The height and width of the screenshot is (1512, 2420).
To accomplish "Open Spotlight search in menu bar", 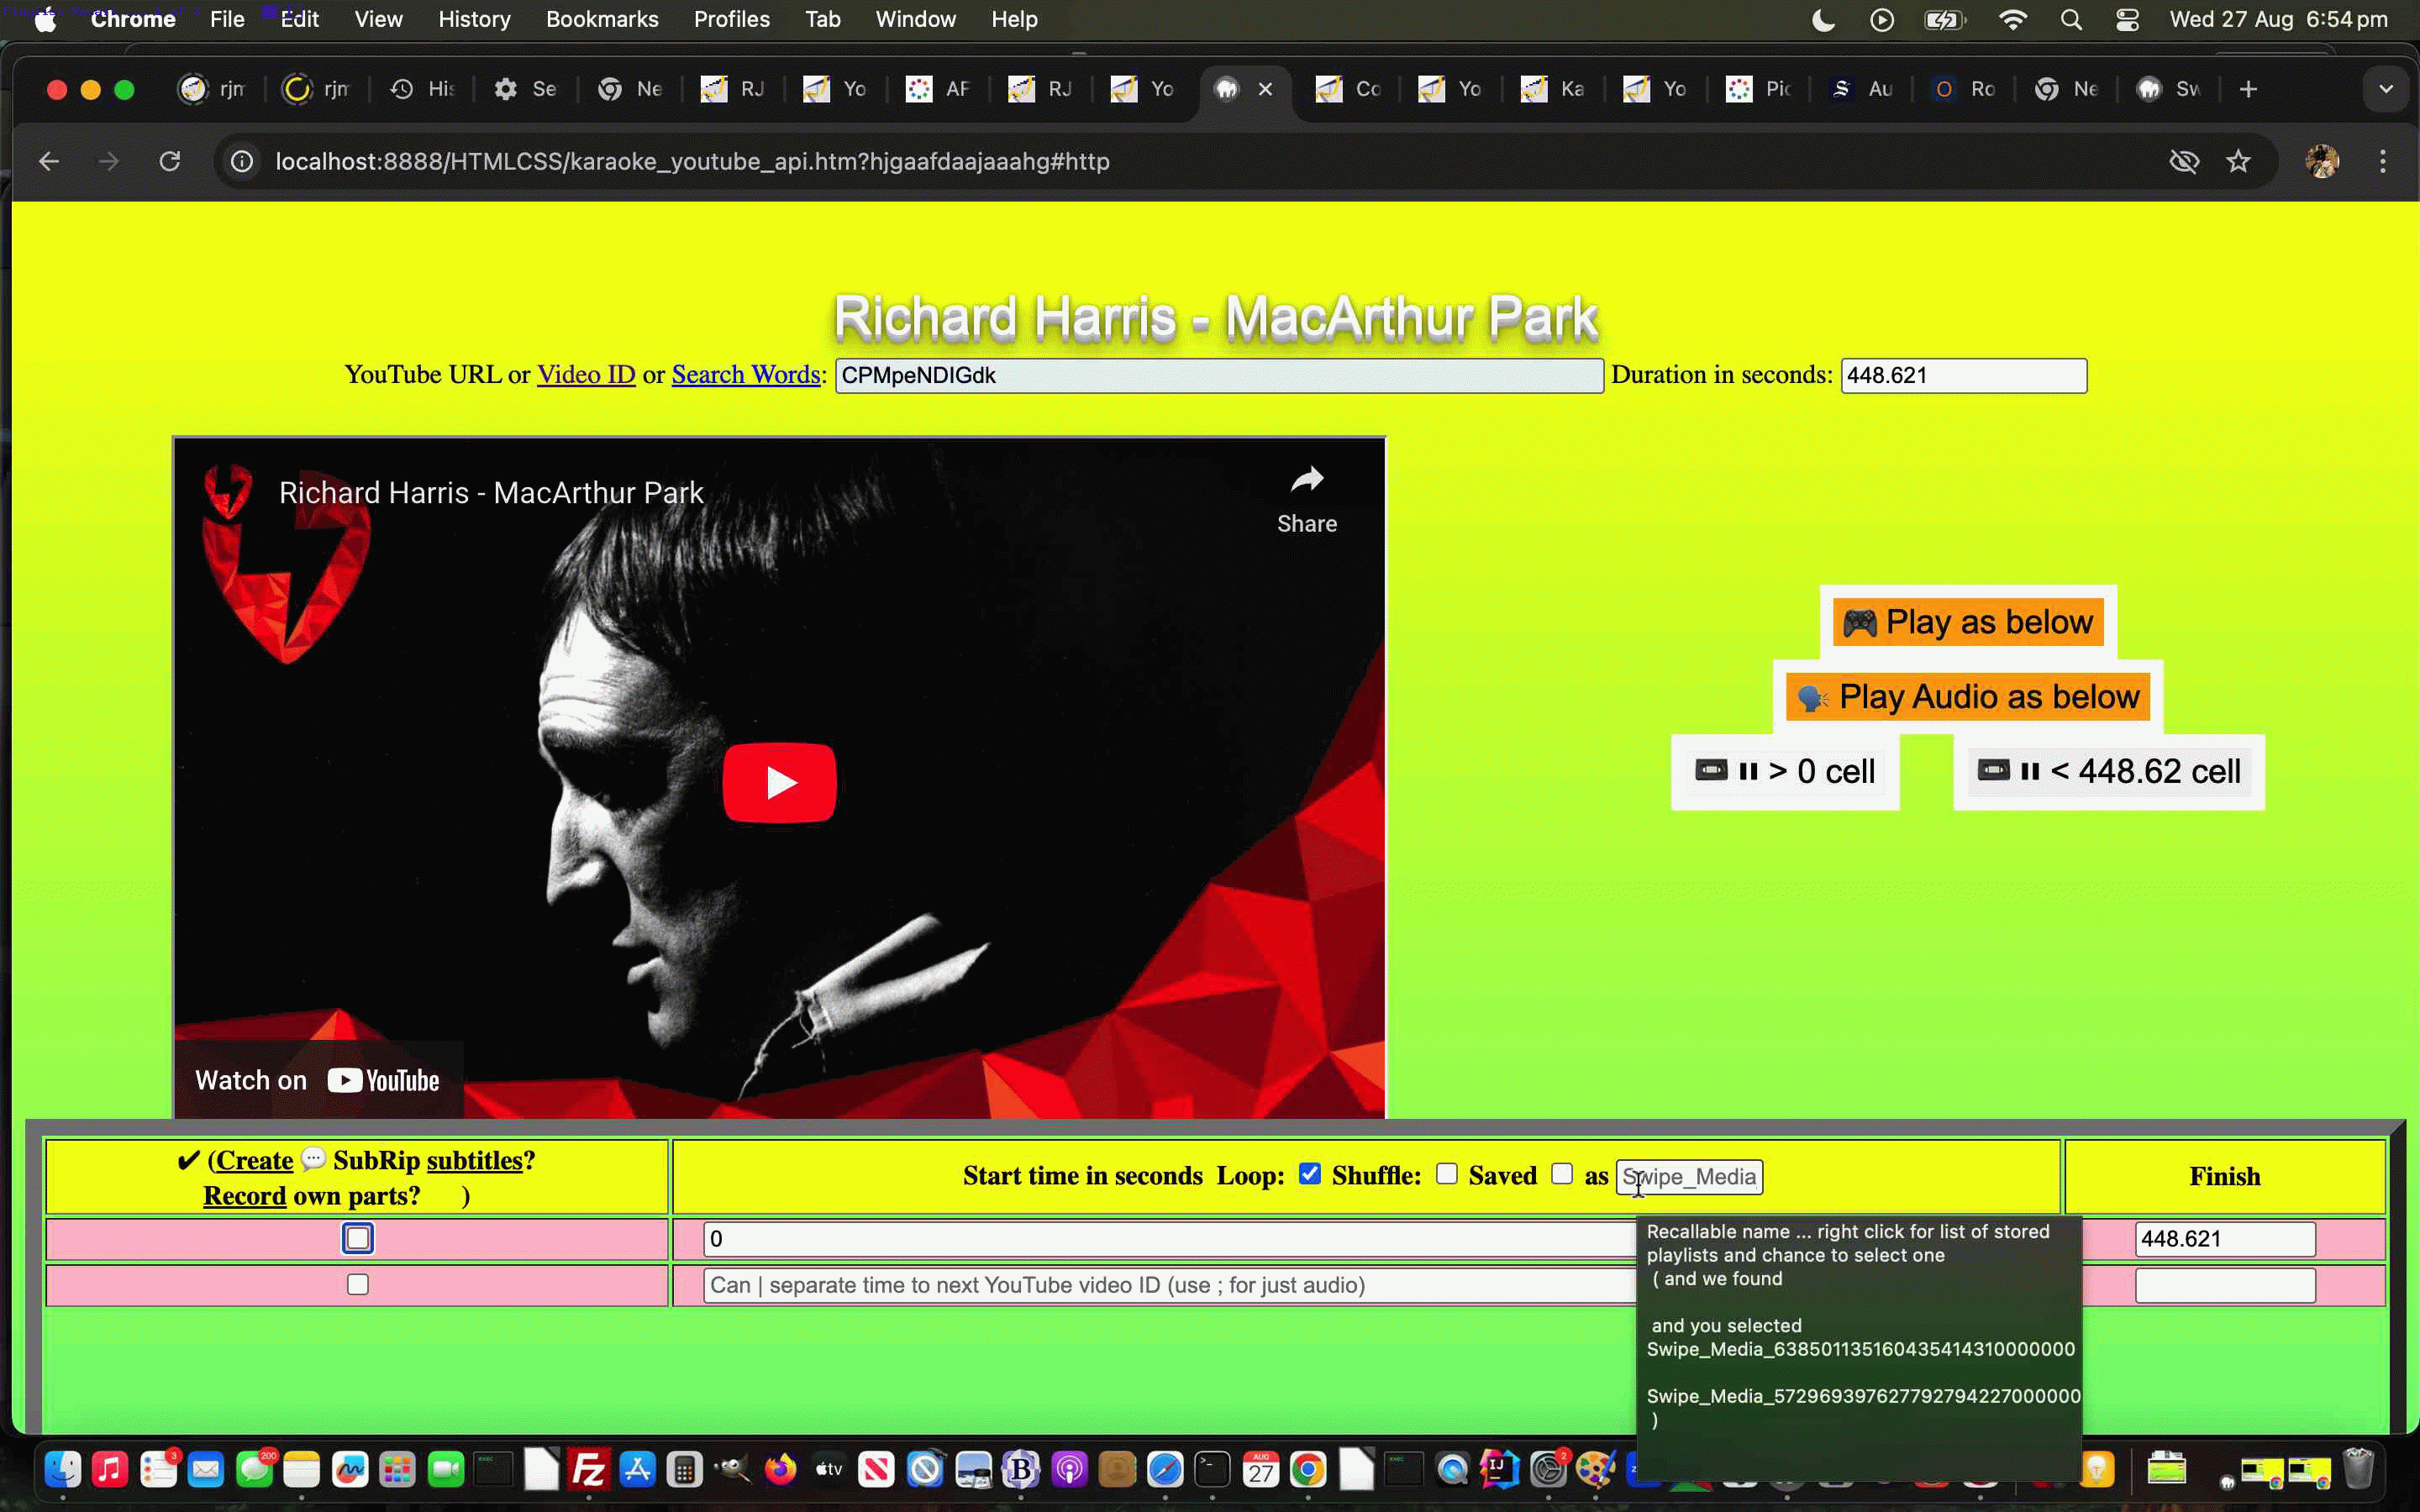I will point(2071,19).
